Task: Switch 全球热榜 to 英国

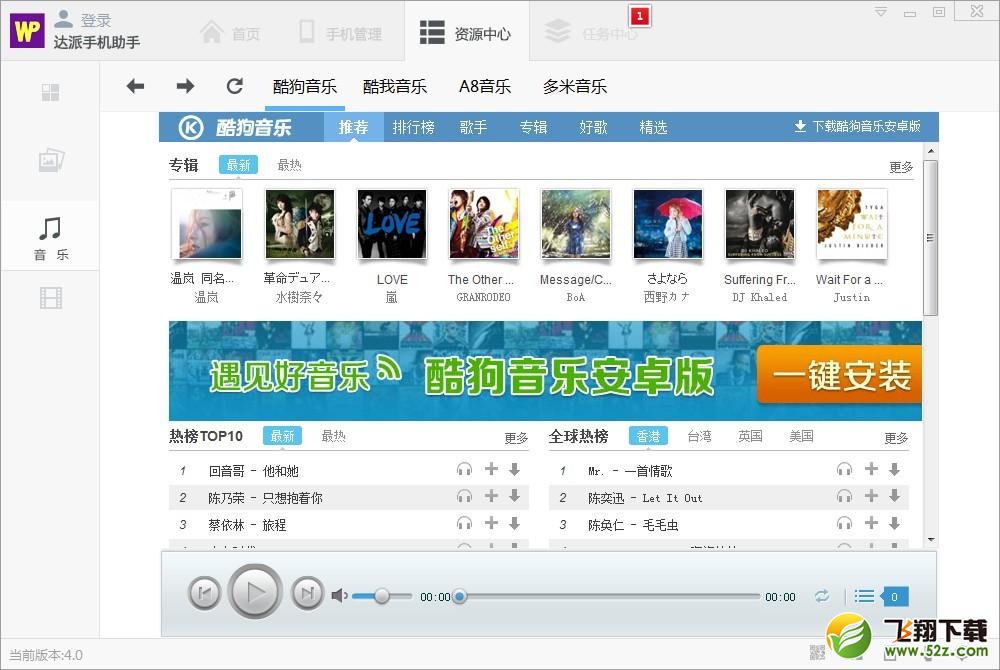Action: point(751,436)
